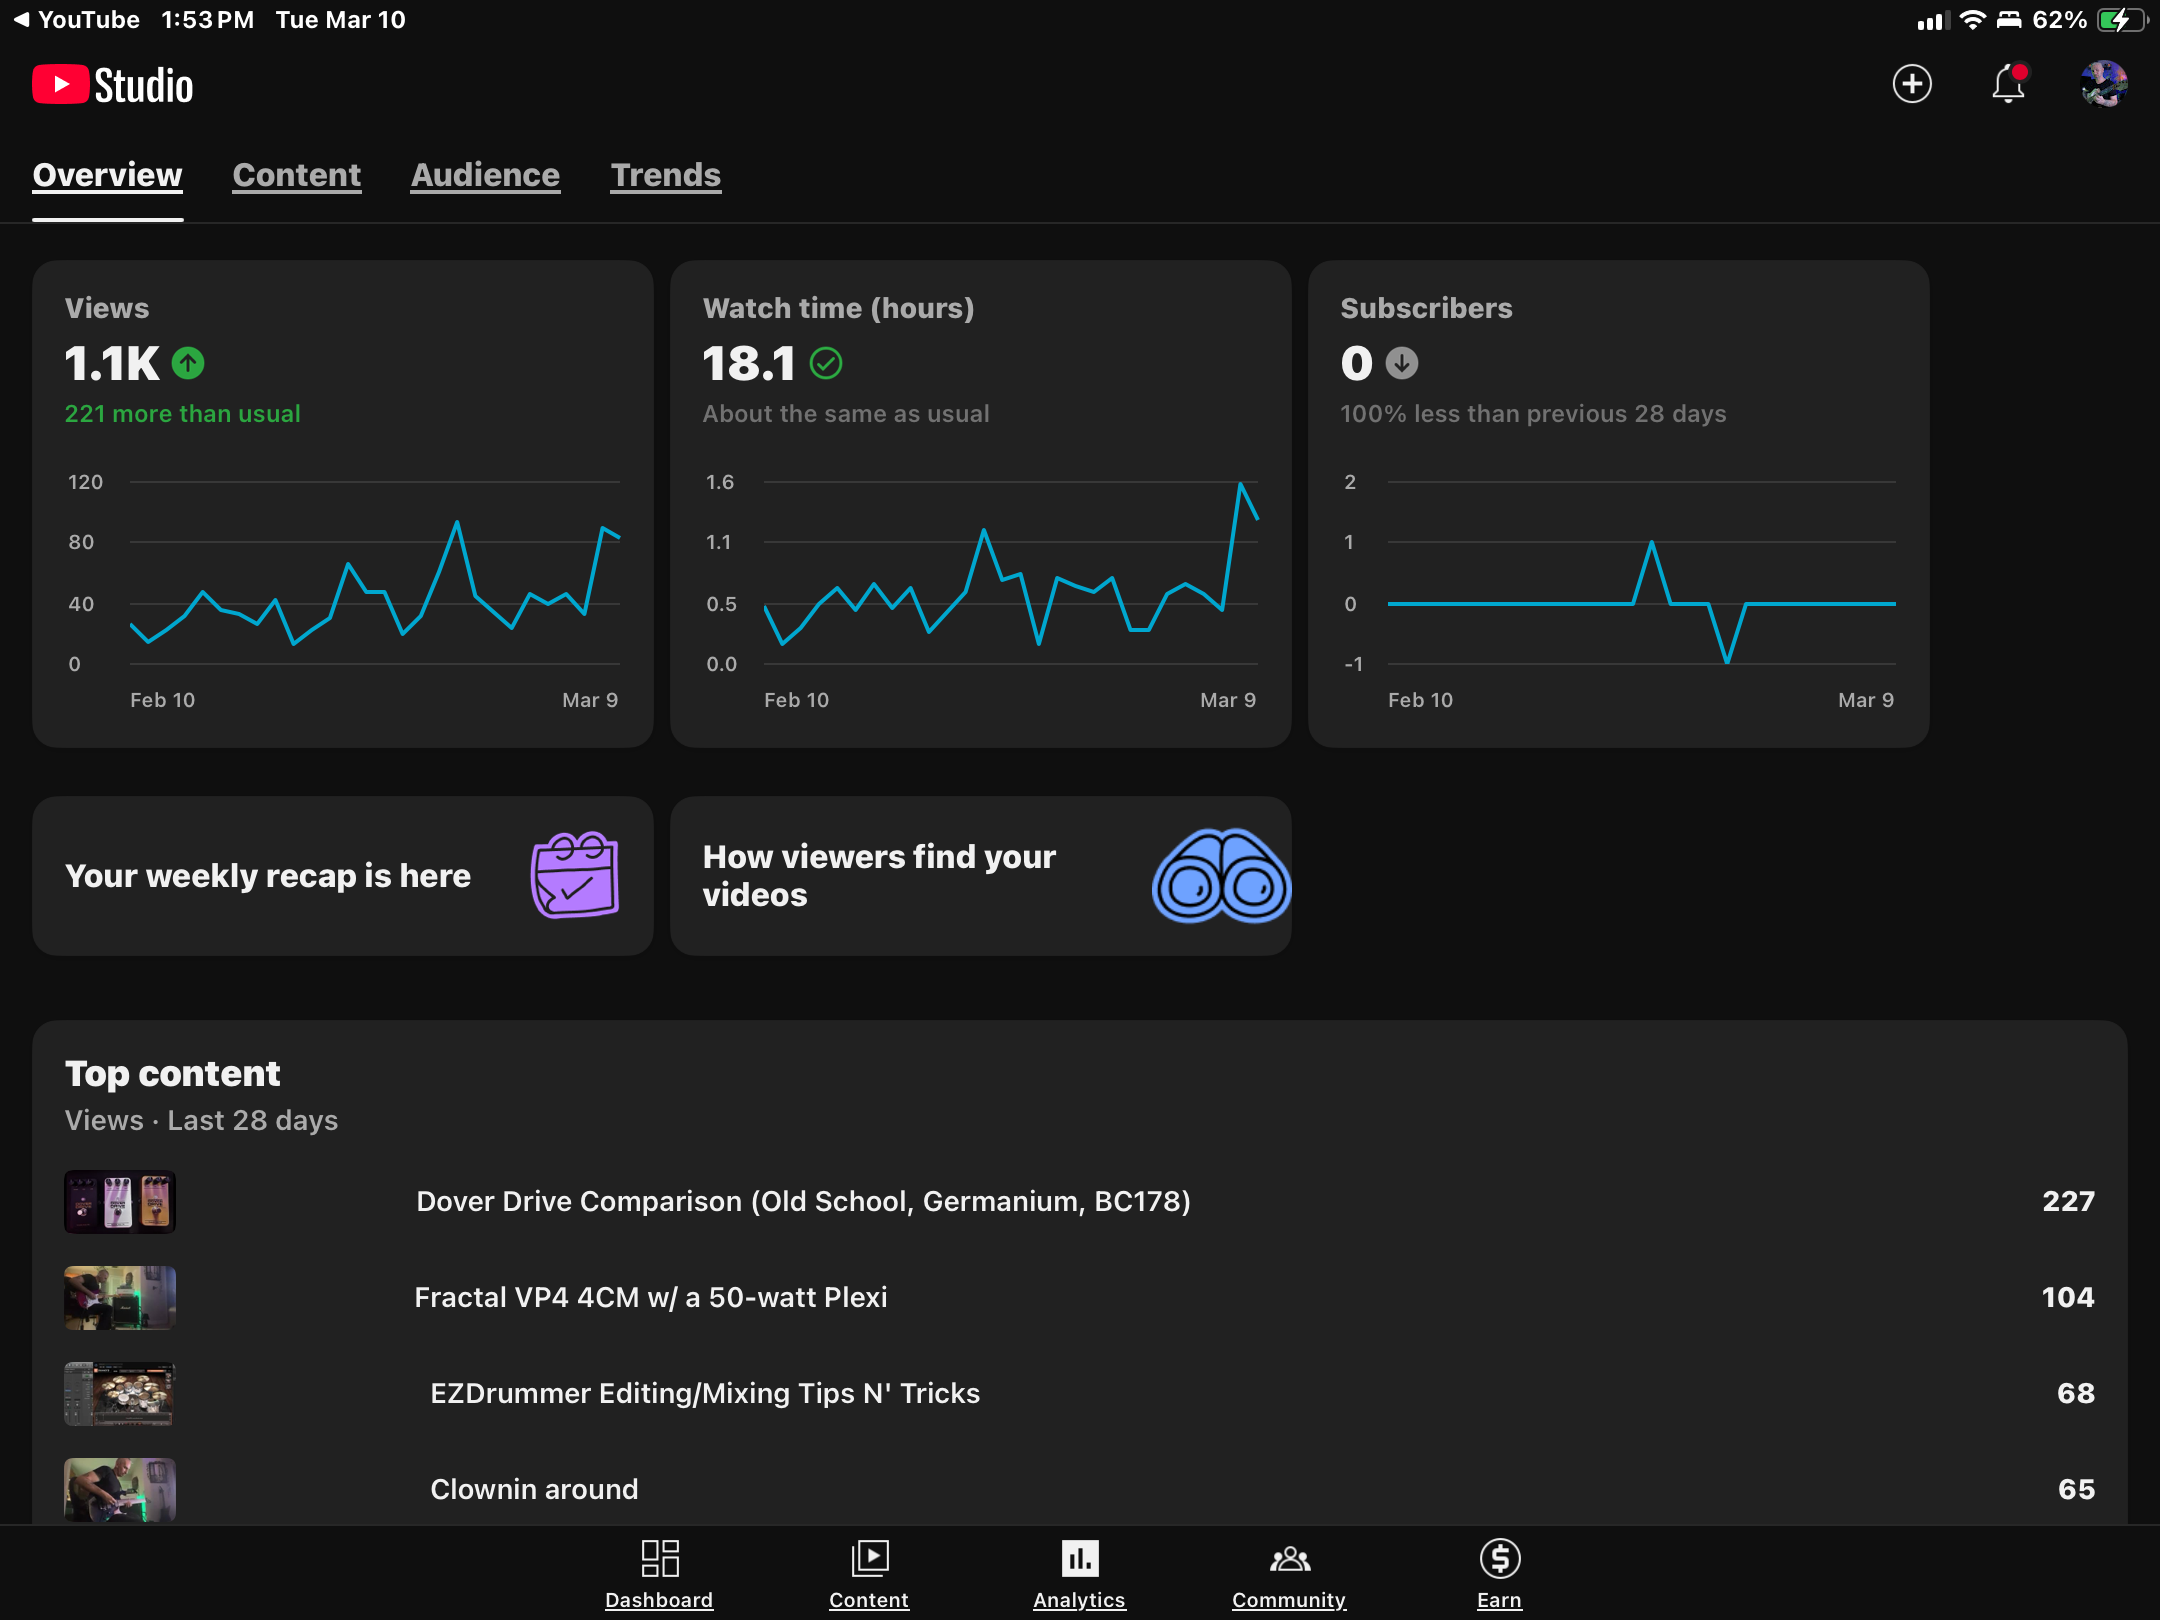Open the Earn section
The image size is (2160, 1620).
(1499, 1574)
